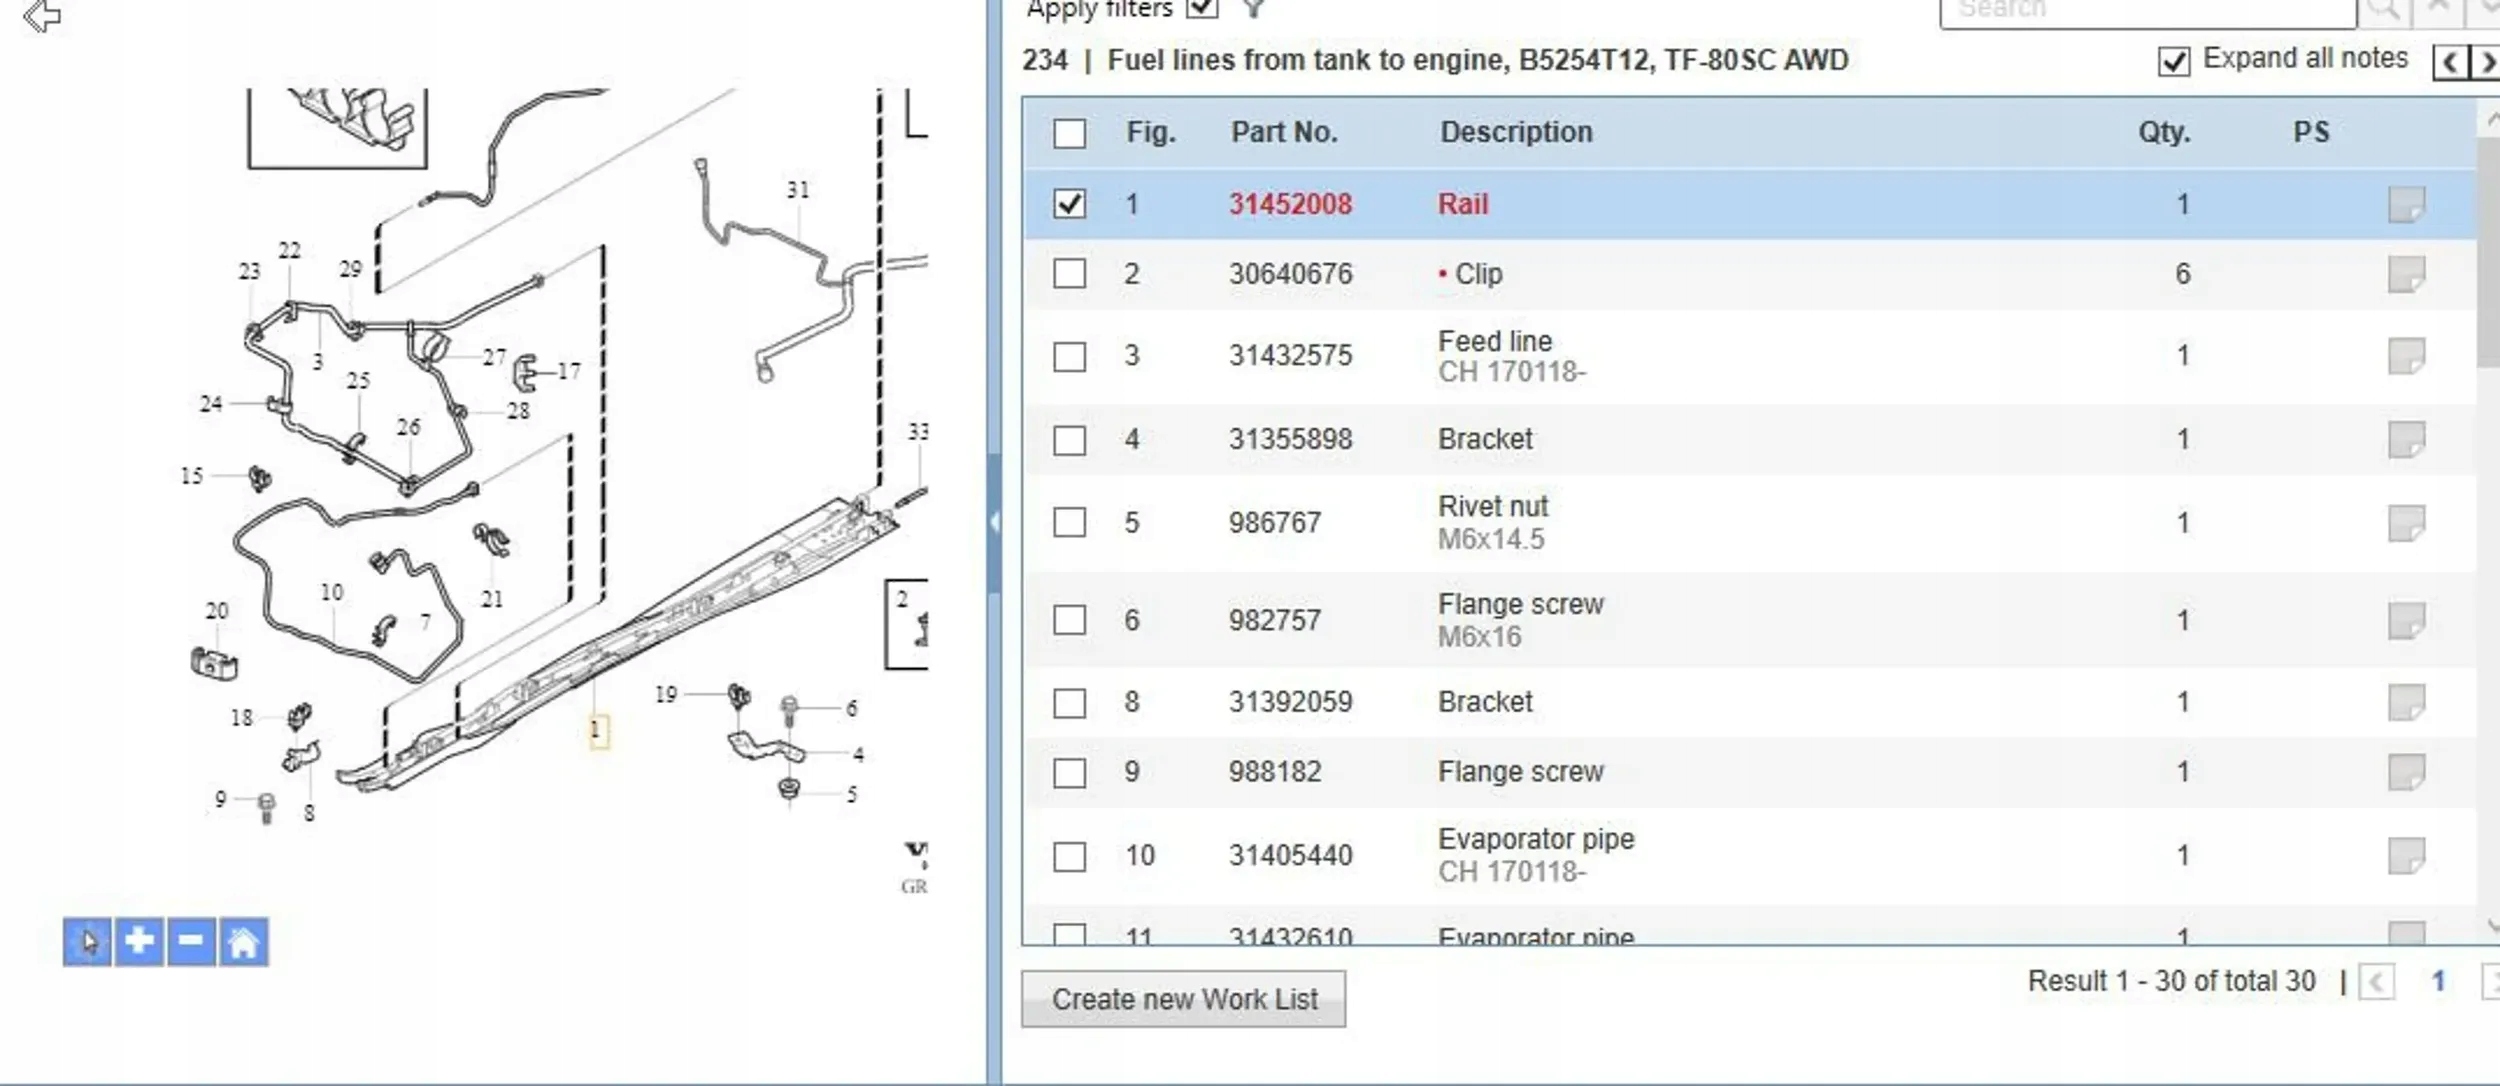Viewport: 2500px width, 1086px height.
Task: Click the back arrow above diagram
Action: click(42, 15)
